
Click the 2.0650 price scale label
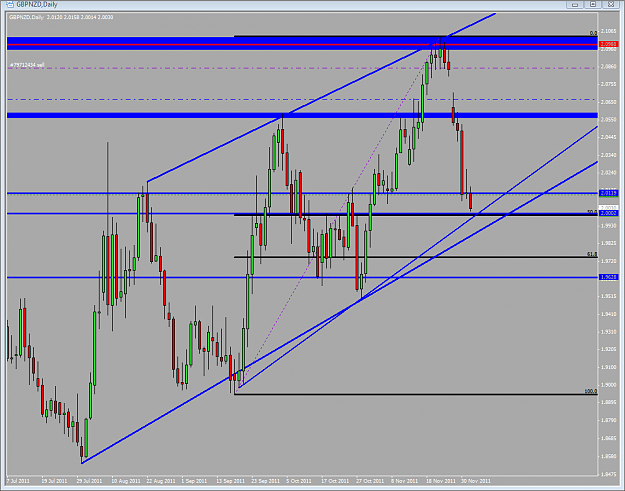tap(609, 102)
